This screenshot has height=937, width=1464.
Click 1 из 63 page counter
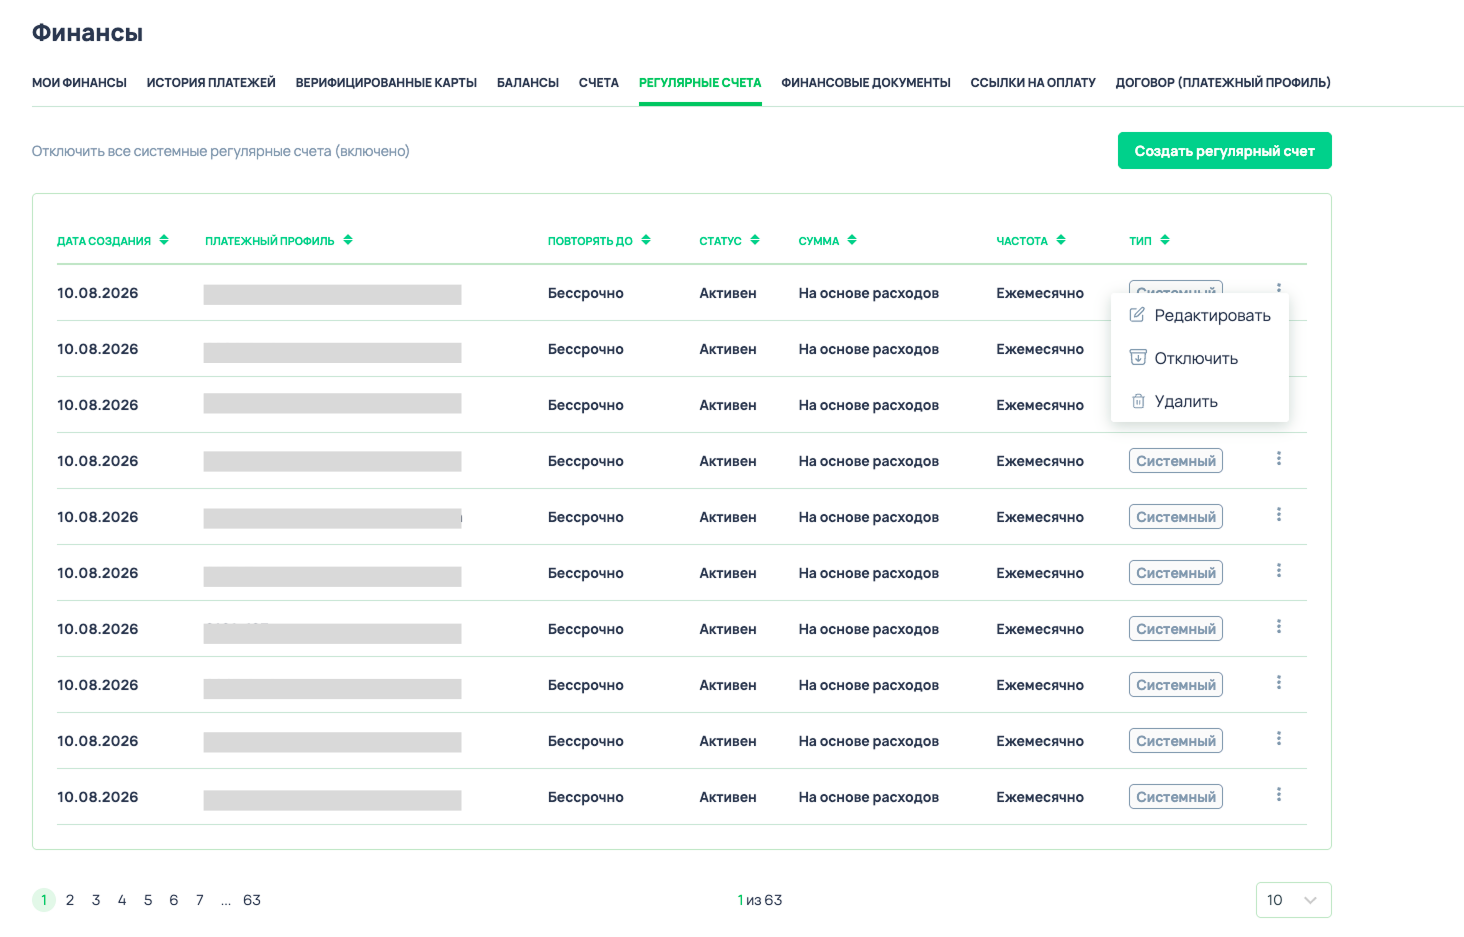(x=760, y=900)
